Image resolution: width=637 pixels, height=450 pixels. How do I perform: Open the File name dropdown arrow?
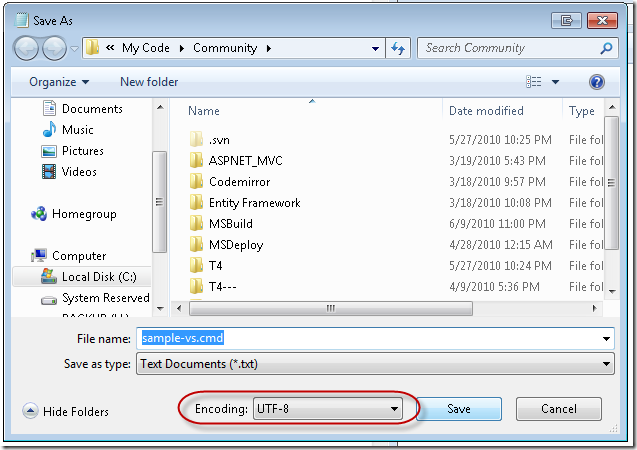tap(607, 339)
